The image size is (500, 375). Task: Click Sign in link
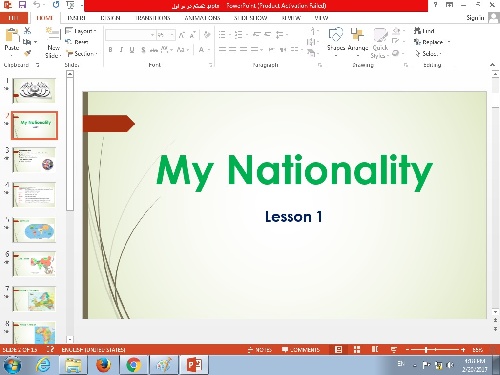pos(475,18)
